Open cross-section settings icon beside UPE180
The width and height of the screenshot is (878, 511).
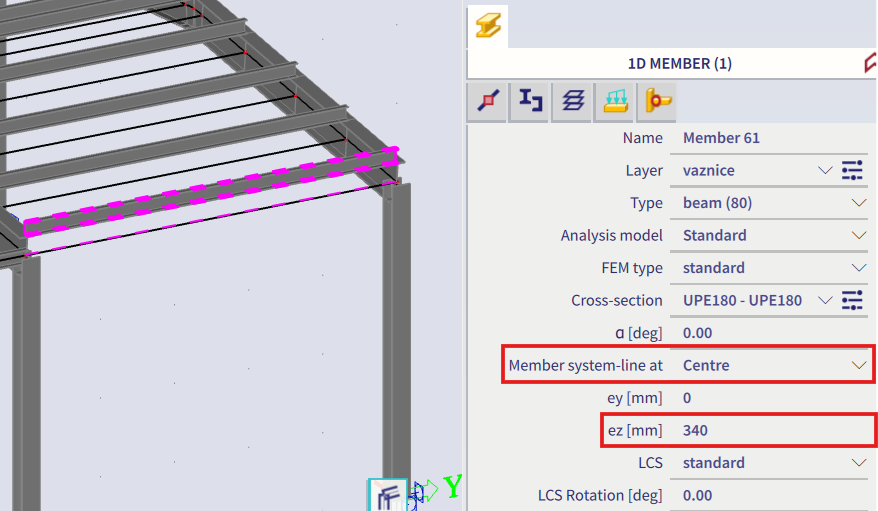click(x=852, y=301)
